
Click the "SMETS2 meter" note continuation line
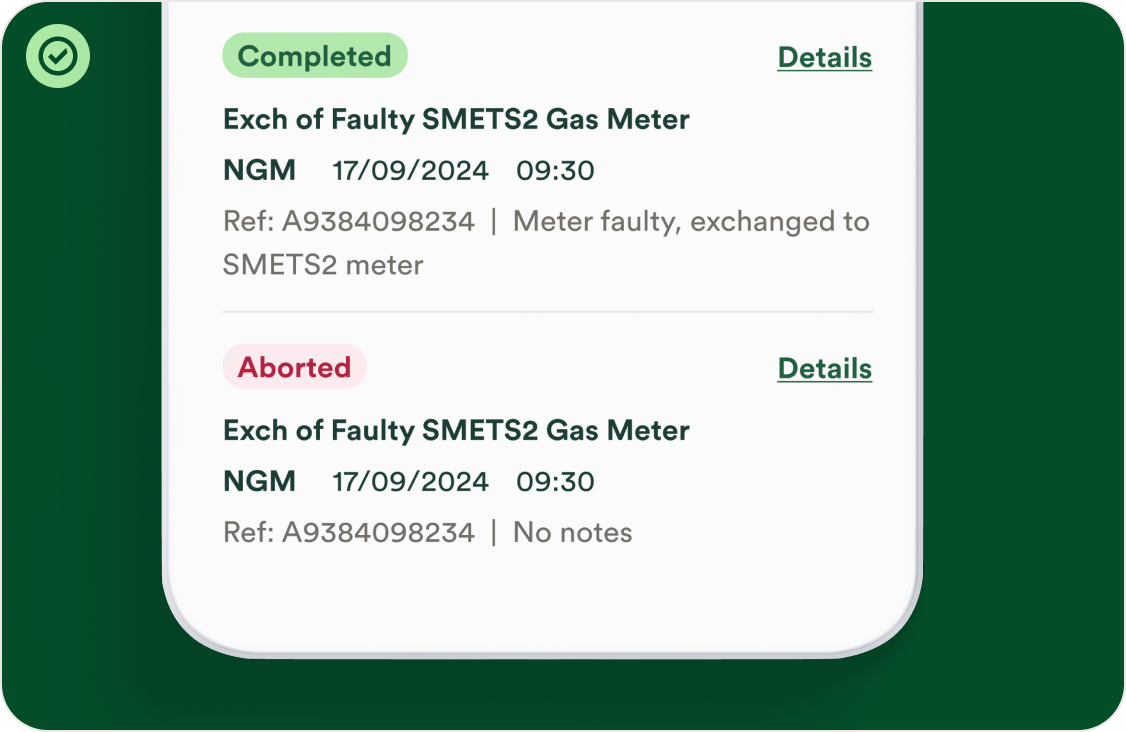tap(323, 266)
